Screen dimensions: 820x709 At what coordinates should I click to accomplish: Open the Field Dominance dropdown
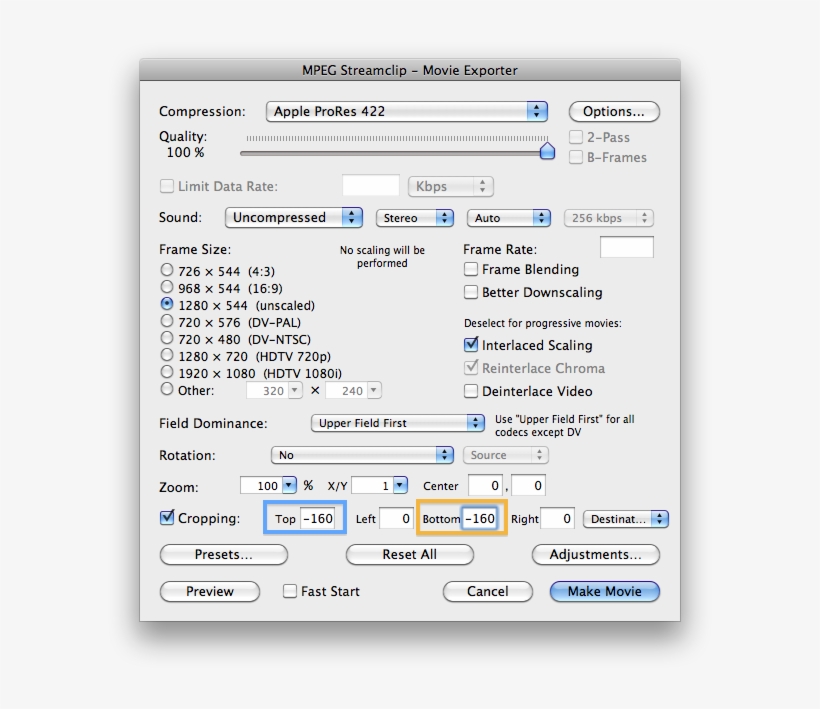(396, 423)
